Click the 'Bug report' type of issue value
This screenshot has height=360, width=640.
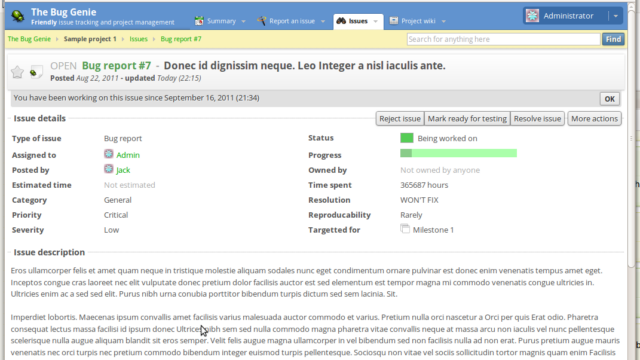(123, 138)
